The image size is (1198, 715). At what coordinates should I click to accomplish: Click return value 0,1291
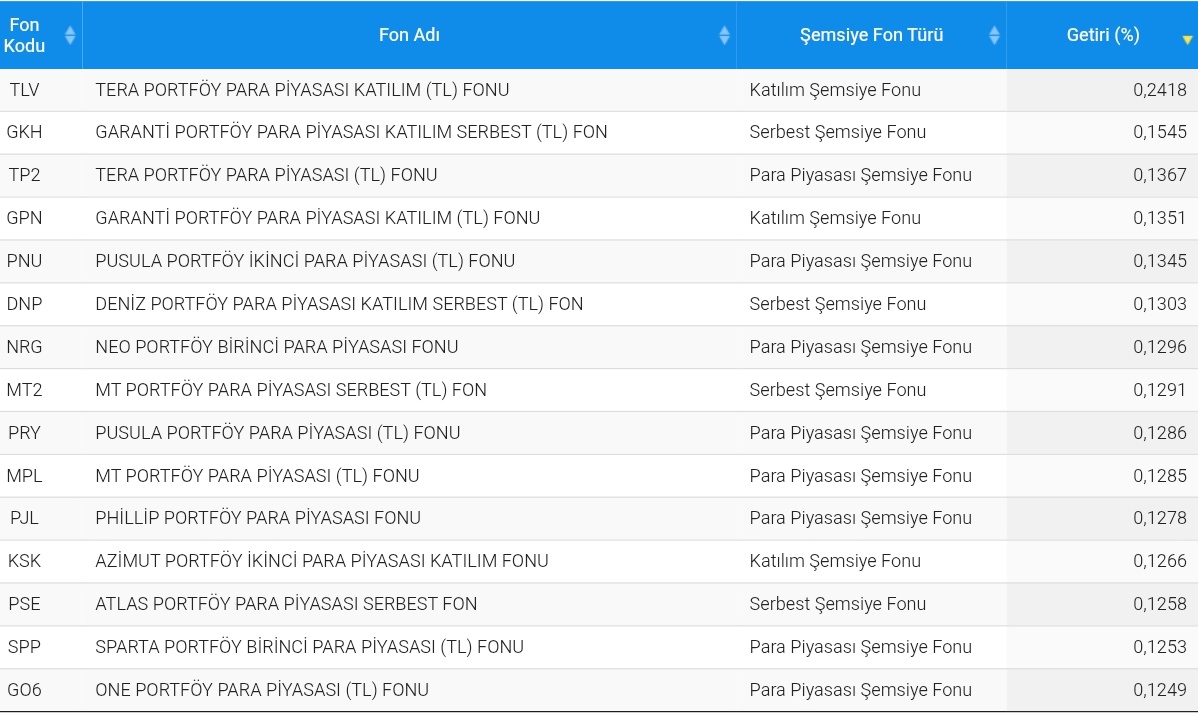point(1160,390)
